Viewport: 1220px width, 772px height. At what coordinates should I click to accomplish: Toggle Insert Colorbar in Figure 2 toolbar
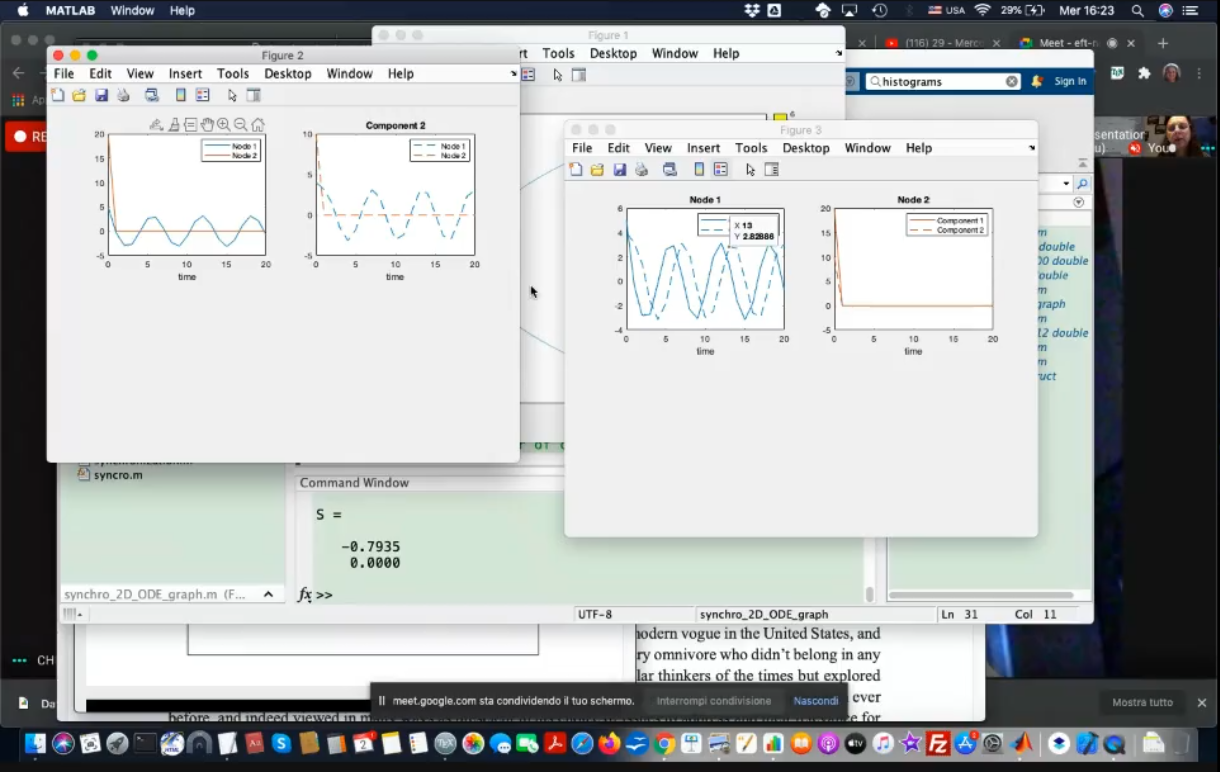click(181, 95)
